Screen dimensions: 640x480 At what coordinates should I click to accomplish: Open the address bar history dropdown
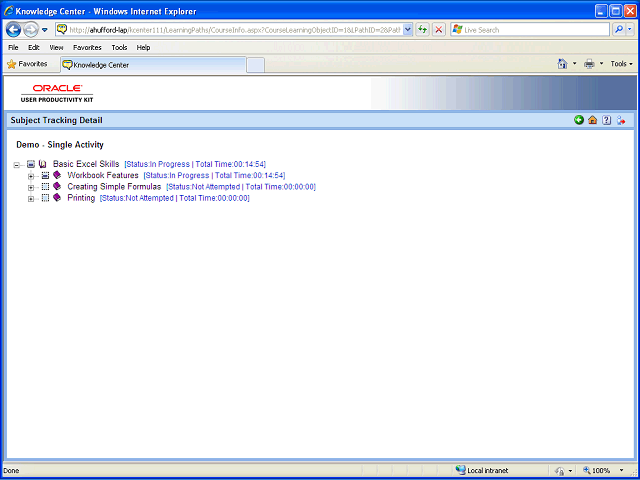coord(407,29)
